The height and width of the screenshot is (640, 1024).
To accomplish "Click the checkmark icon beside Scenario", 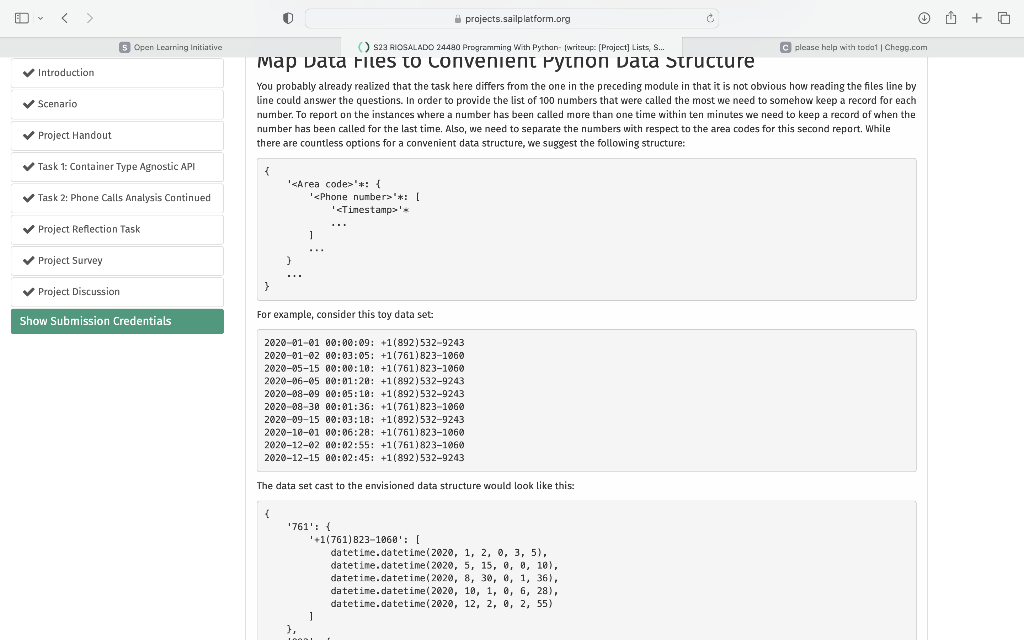I will [x=28, y=104].
